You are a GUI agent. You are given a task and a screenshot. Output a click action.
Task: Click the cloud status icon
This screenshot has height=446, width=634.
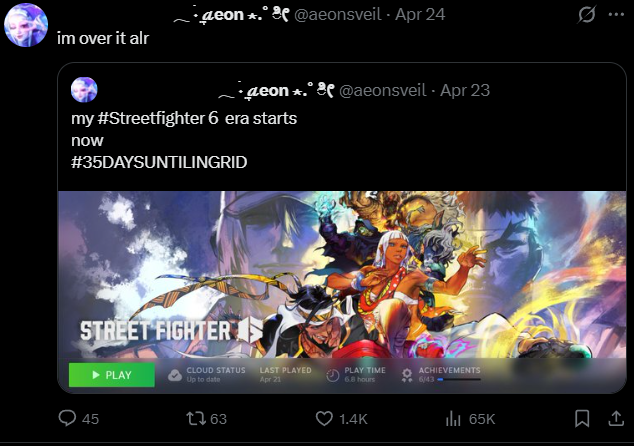tap(175, 375)
